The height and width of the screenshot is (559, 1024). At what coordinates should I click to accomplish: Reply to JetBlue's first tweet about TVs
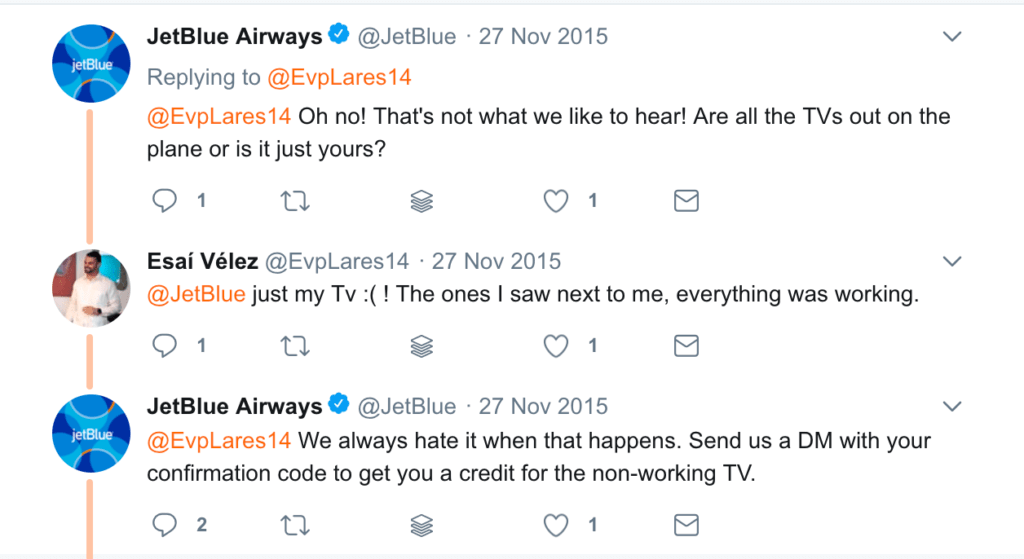(x=164, y=201)
